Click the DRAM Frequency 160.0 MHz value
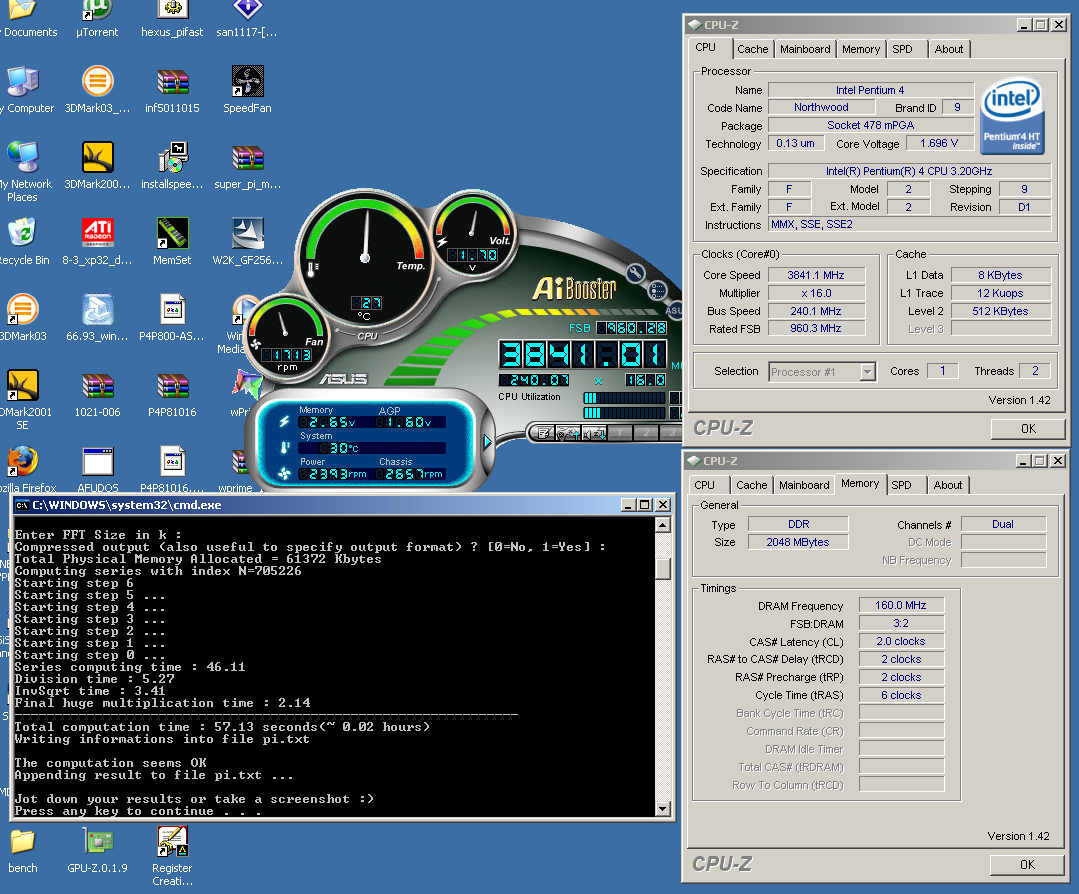Image resolution: width=1079 pixels, height=894 pixels. coord(901,605)
